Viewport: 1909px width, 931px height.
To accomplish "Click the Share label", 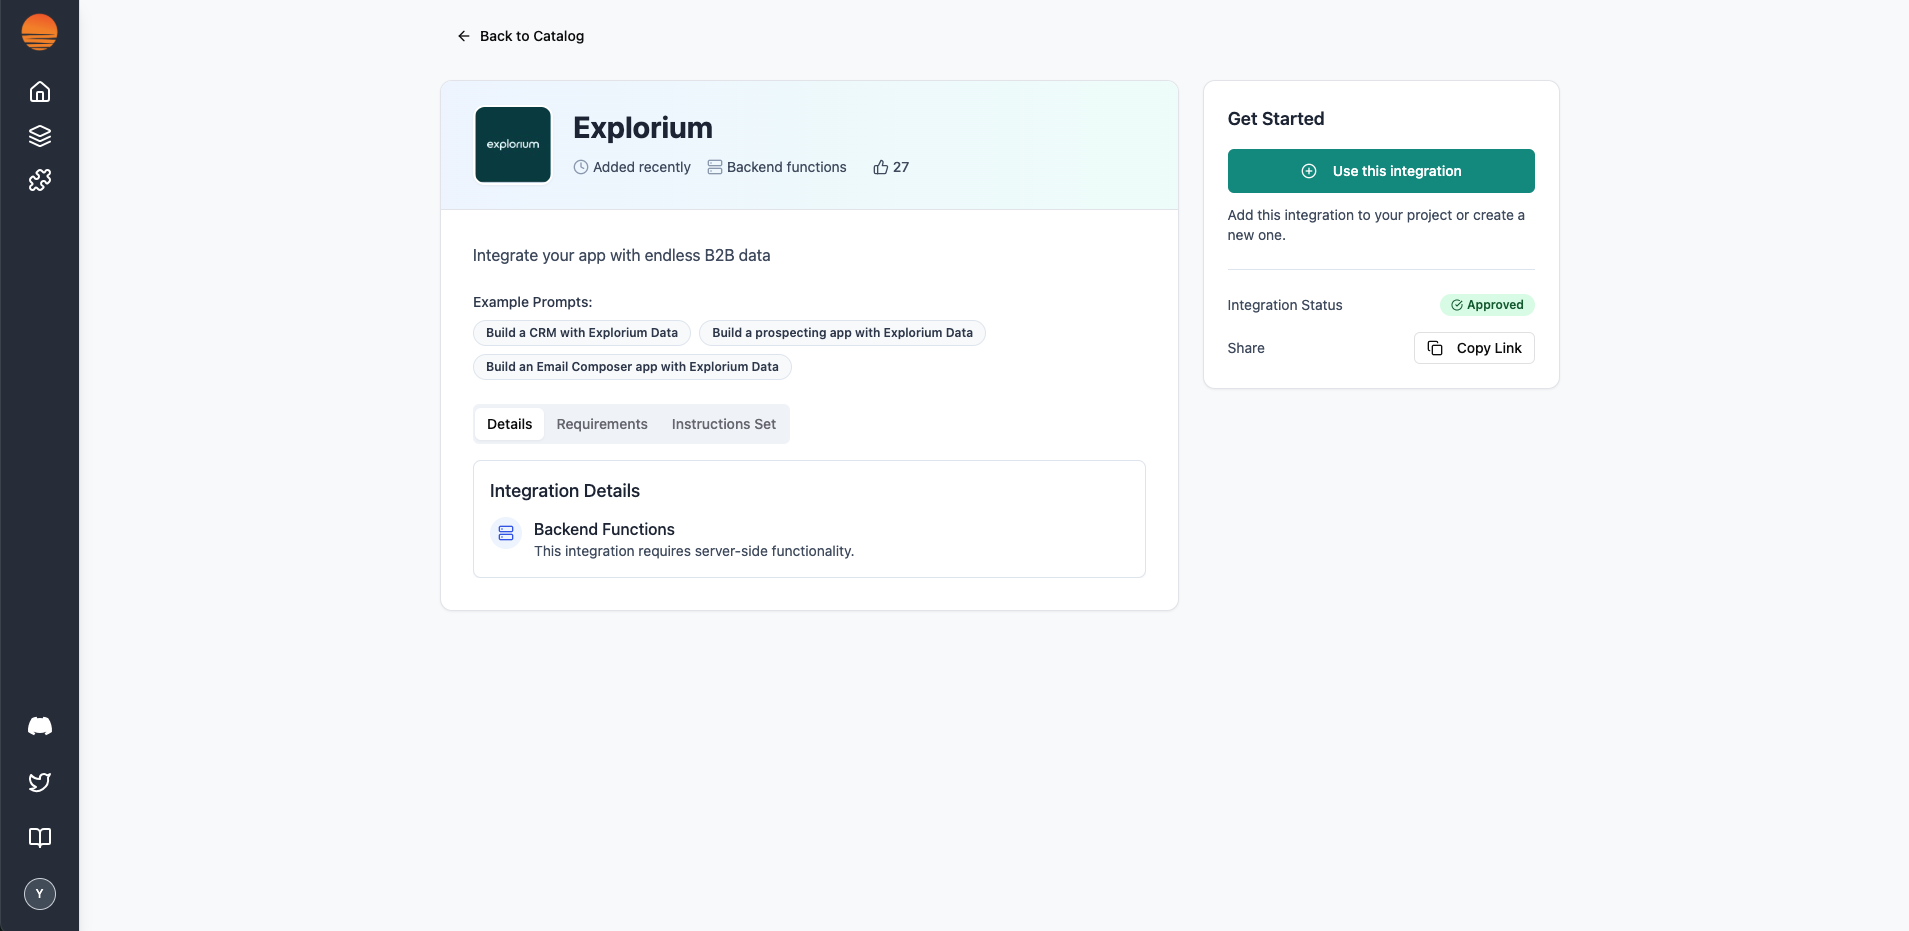I will 1246,348.
